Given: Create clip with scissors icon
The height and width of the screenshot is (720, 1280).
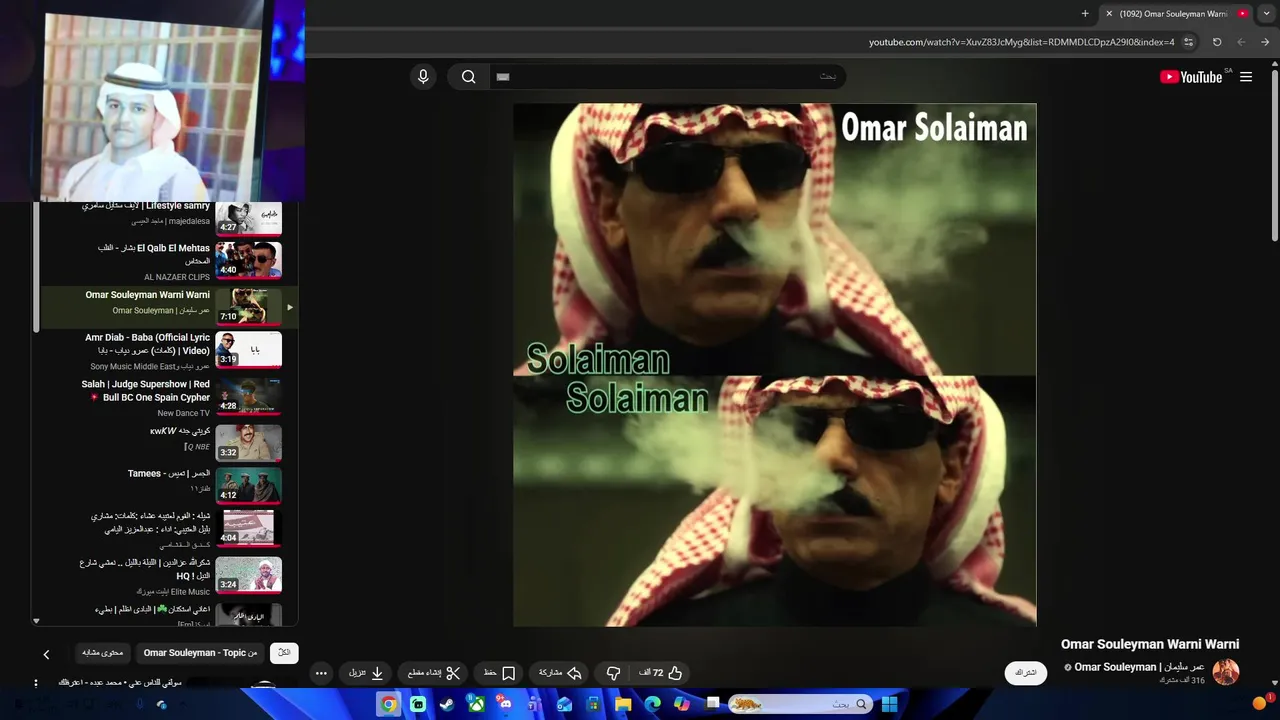Looking at the screenshot, I should [x=434, y=673].
